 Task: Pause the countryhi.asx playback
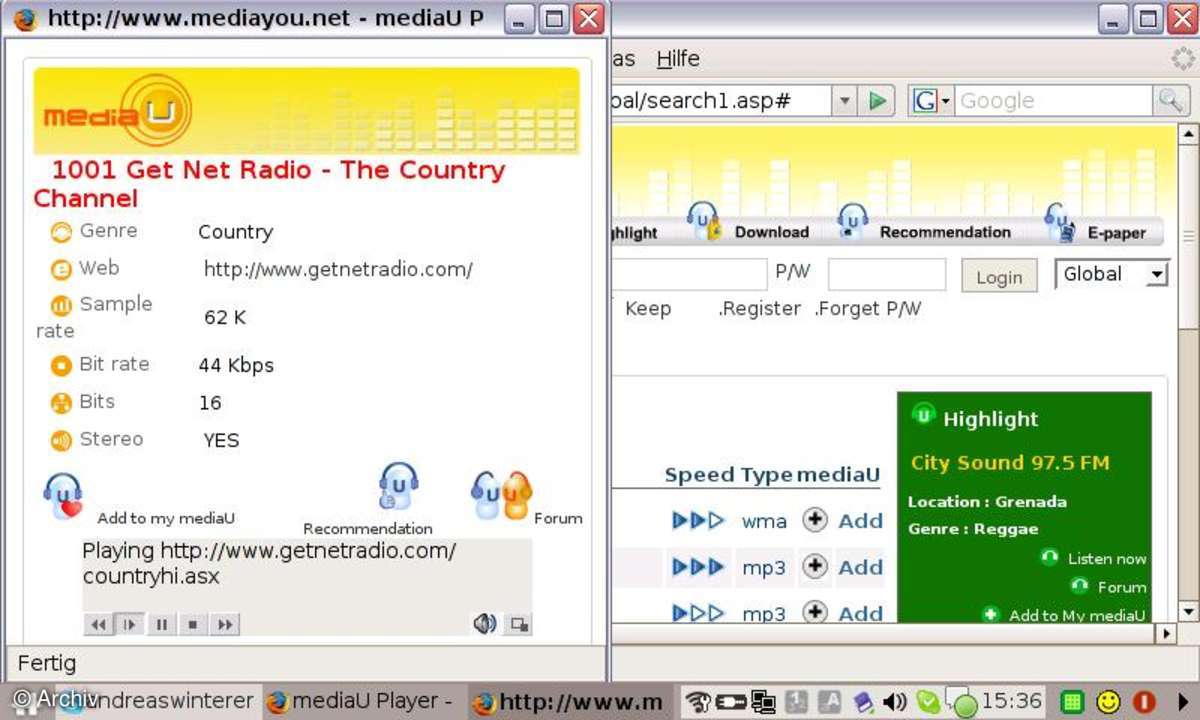click(161, 624)
